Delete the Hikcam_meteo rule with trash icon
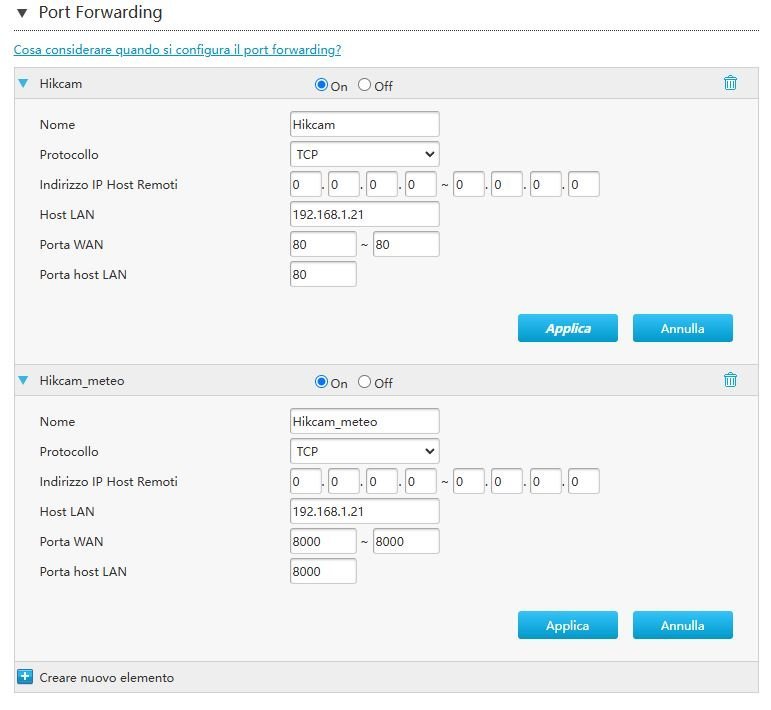The height and width of the screenshot is (710, 771). click(730, 380)
